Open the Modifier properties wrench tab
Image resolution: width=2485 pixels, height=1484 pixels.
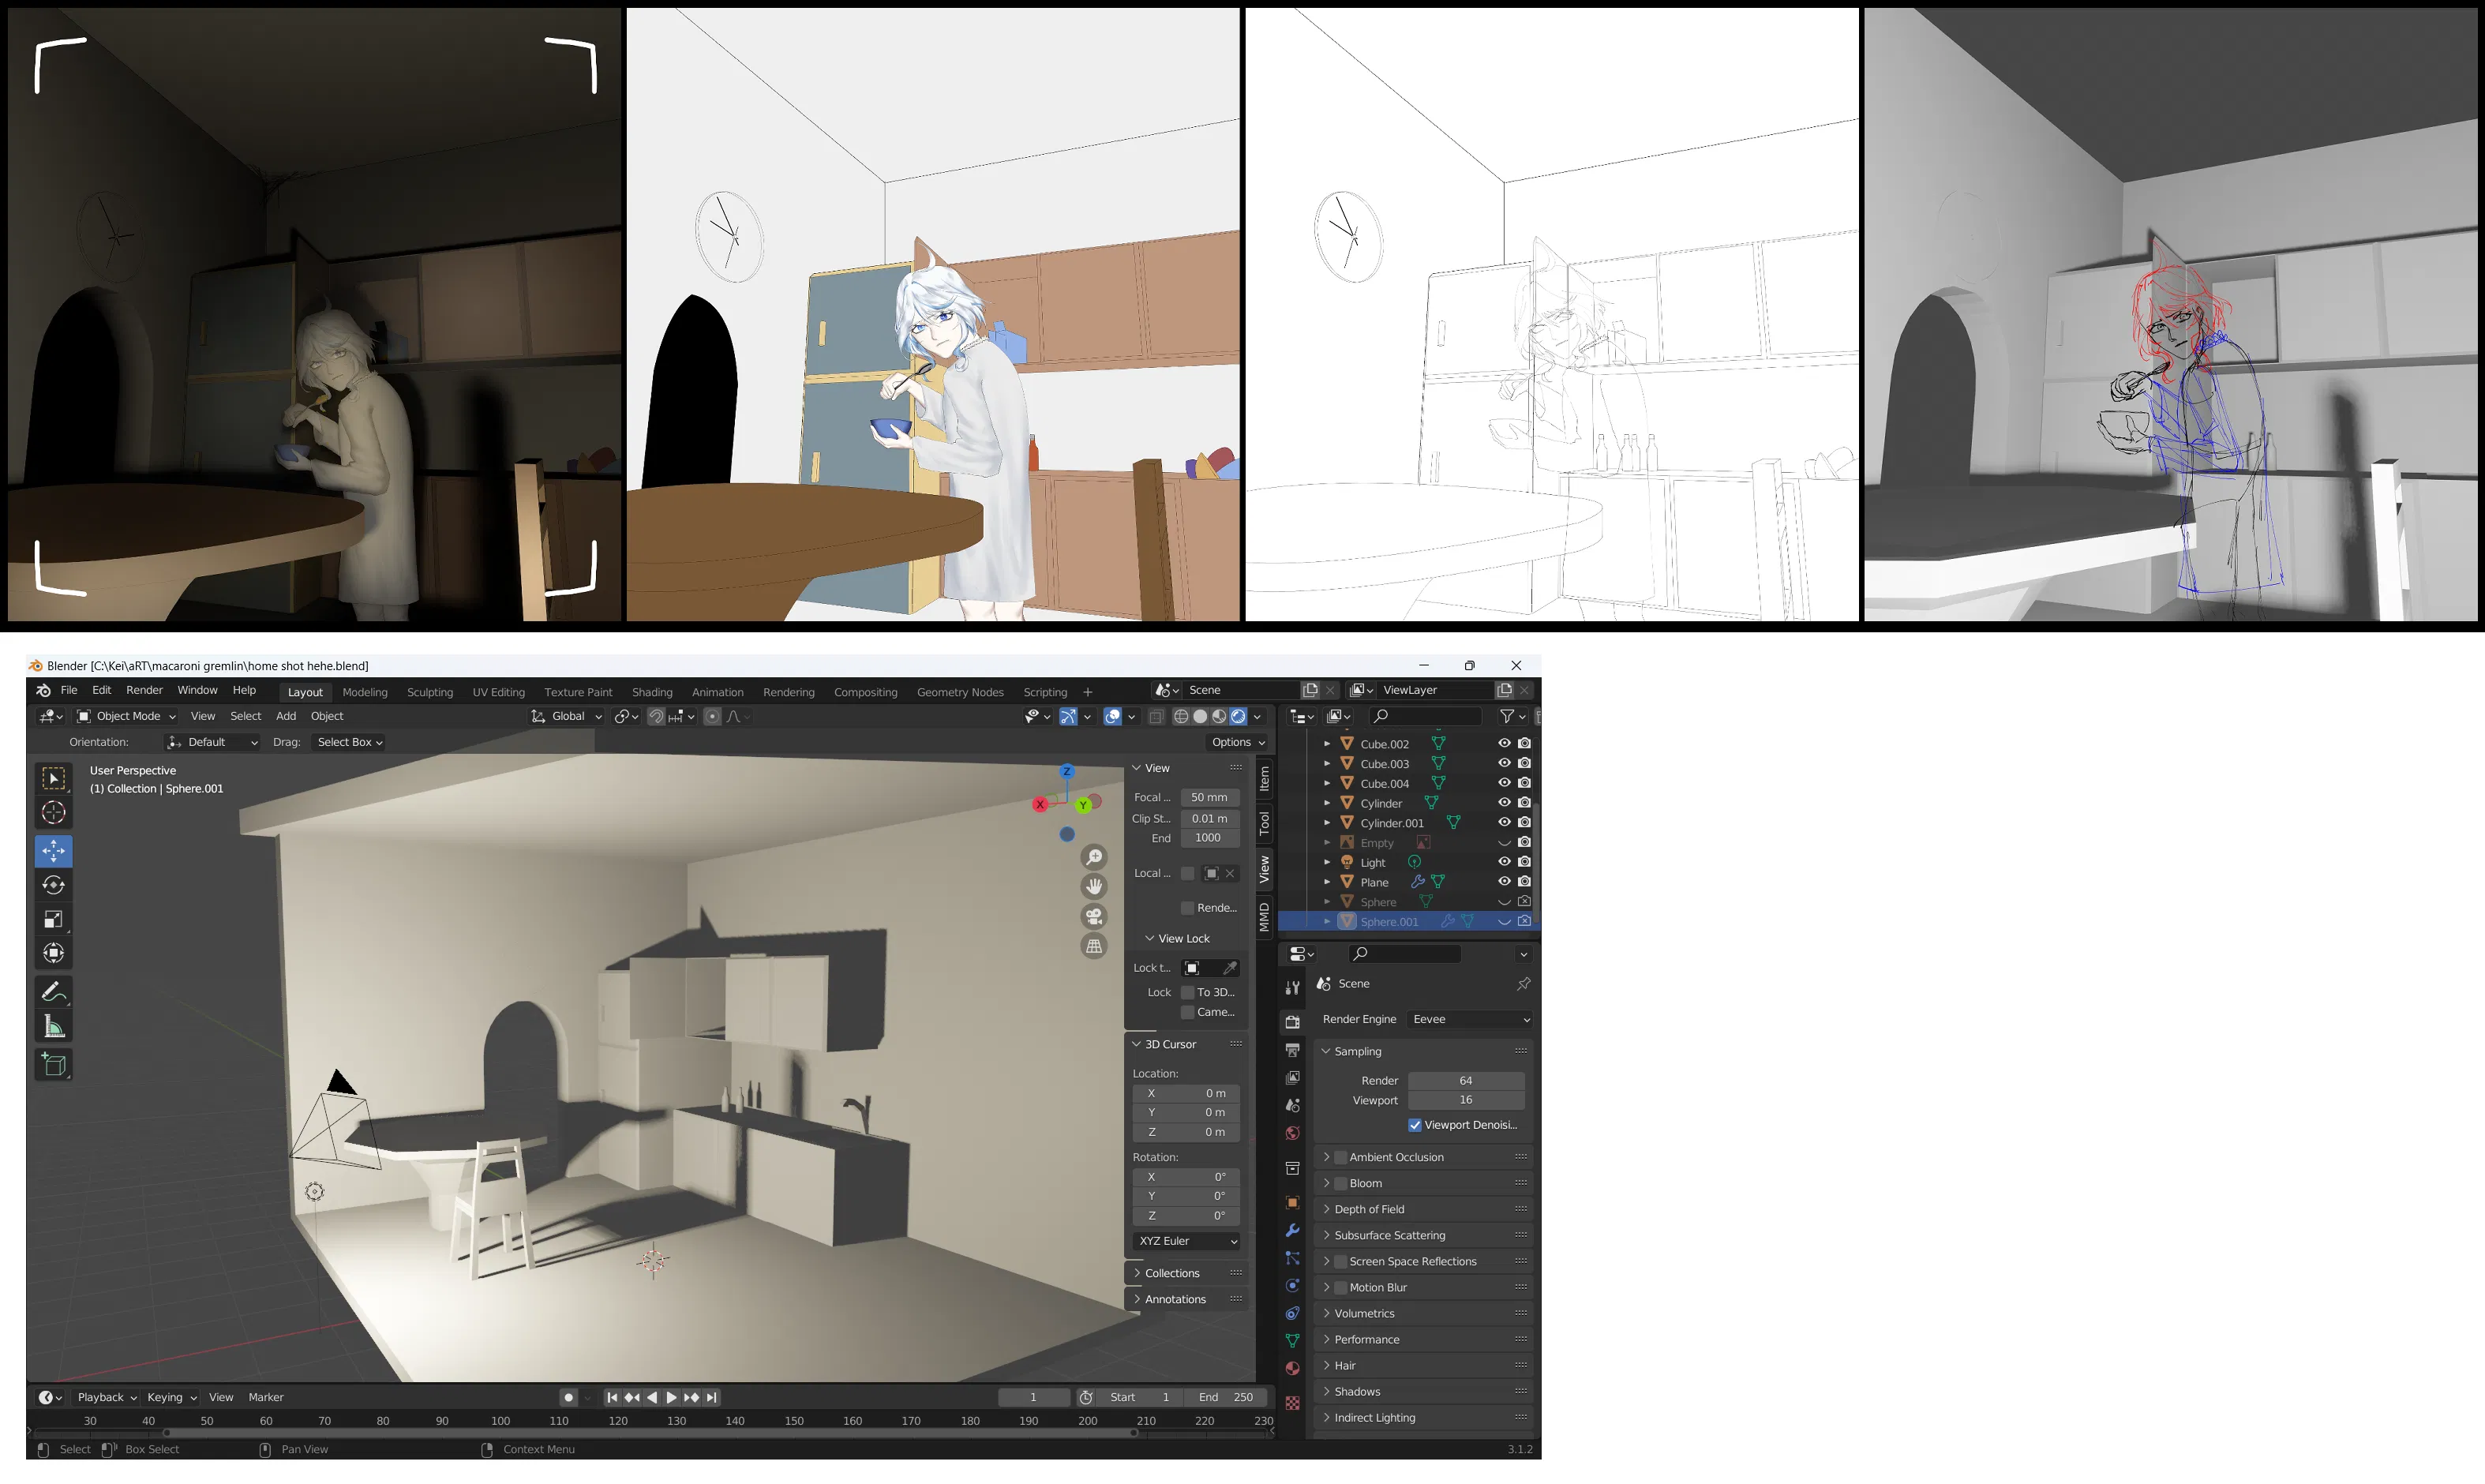[1292, 1231]
